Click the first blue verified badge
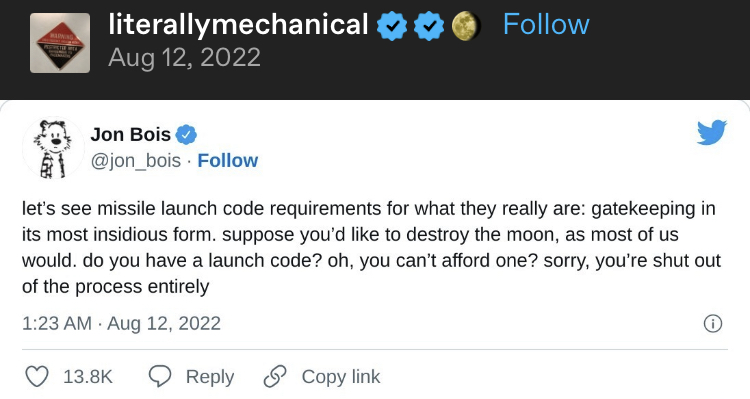The height and width of the screenshot is (399, 750). 392,26
